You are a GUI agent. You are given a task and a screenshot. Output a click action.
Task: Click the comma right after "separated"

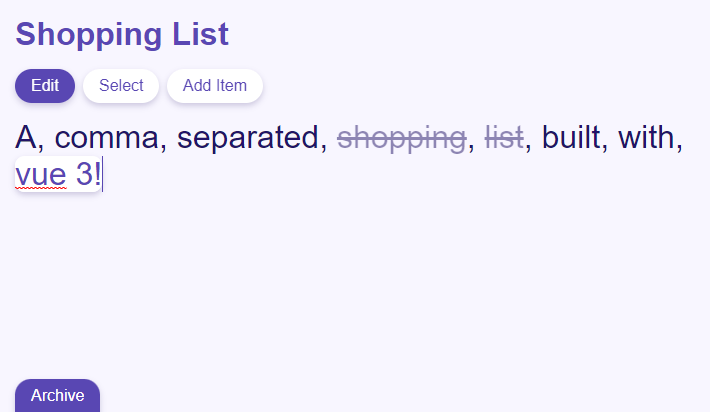point(324,146)
